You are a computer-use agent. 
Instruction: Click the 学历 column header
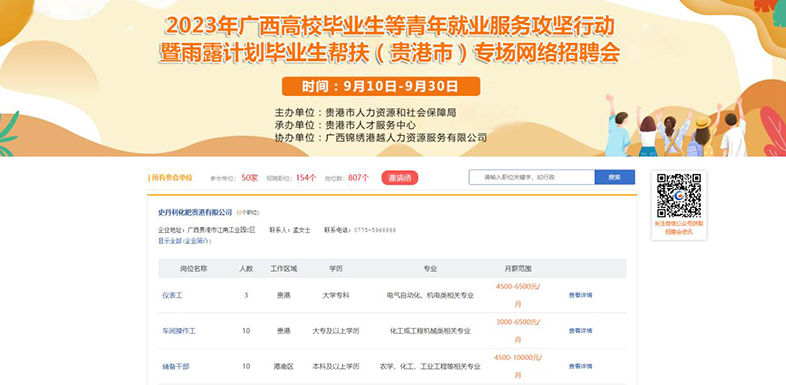(336, 269)
